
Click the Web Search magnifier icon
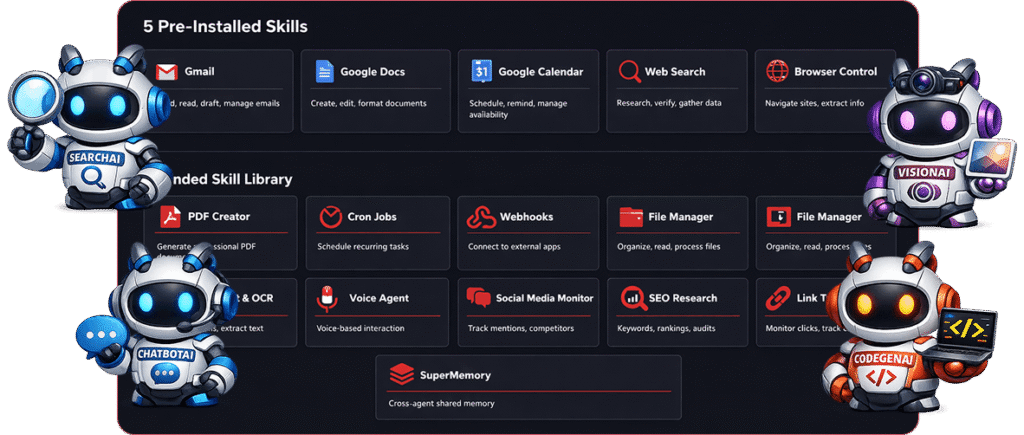tap(630, 72)
